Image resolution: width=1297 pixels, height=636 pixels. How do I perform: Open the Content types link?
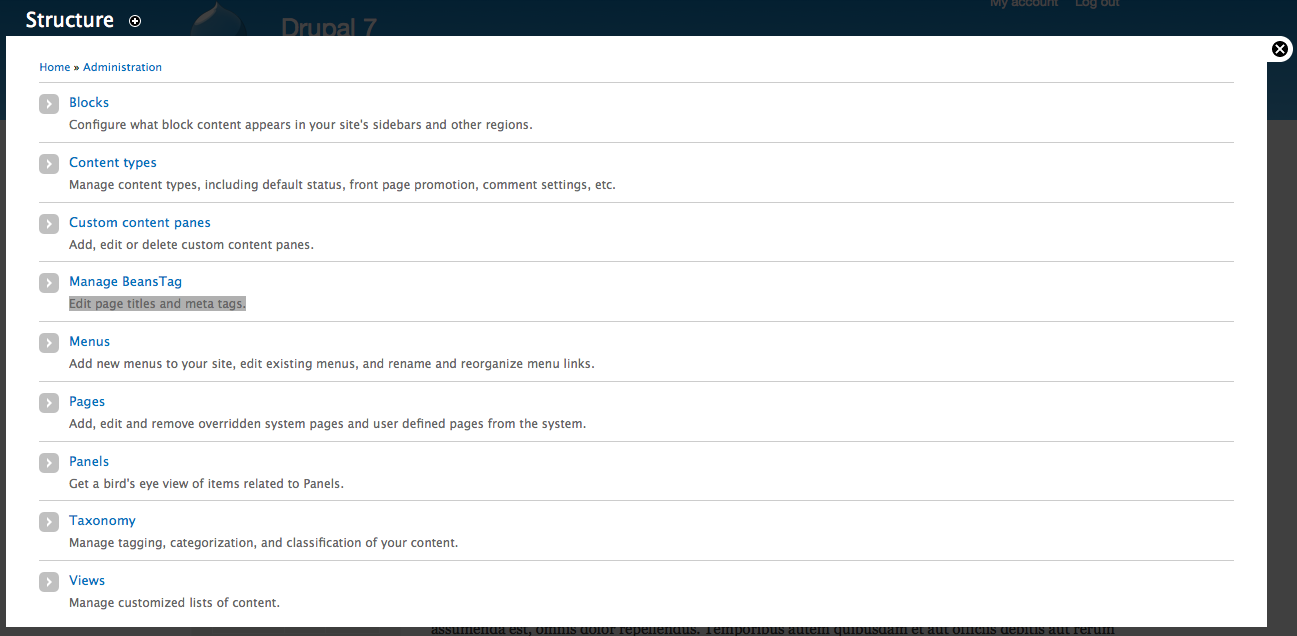(112, 162)
